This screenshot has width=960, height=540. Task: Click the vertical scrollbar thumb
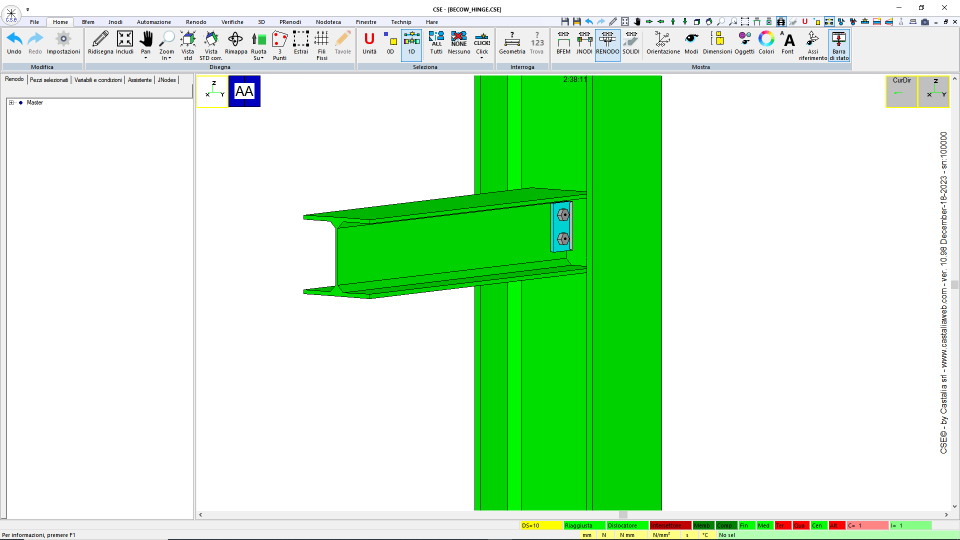[x=954, y=285]
